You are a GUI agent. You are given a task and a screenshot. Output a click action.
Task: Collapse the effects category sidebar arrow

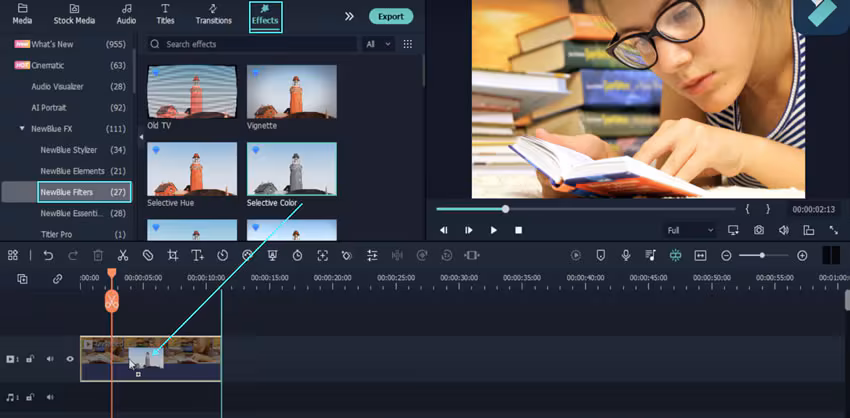click(141, 138)
